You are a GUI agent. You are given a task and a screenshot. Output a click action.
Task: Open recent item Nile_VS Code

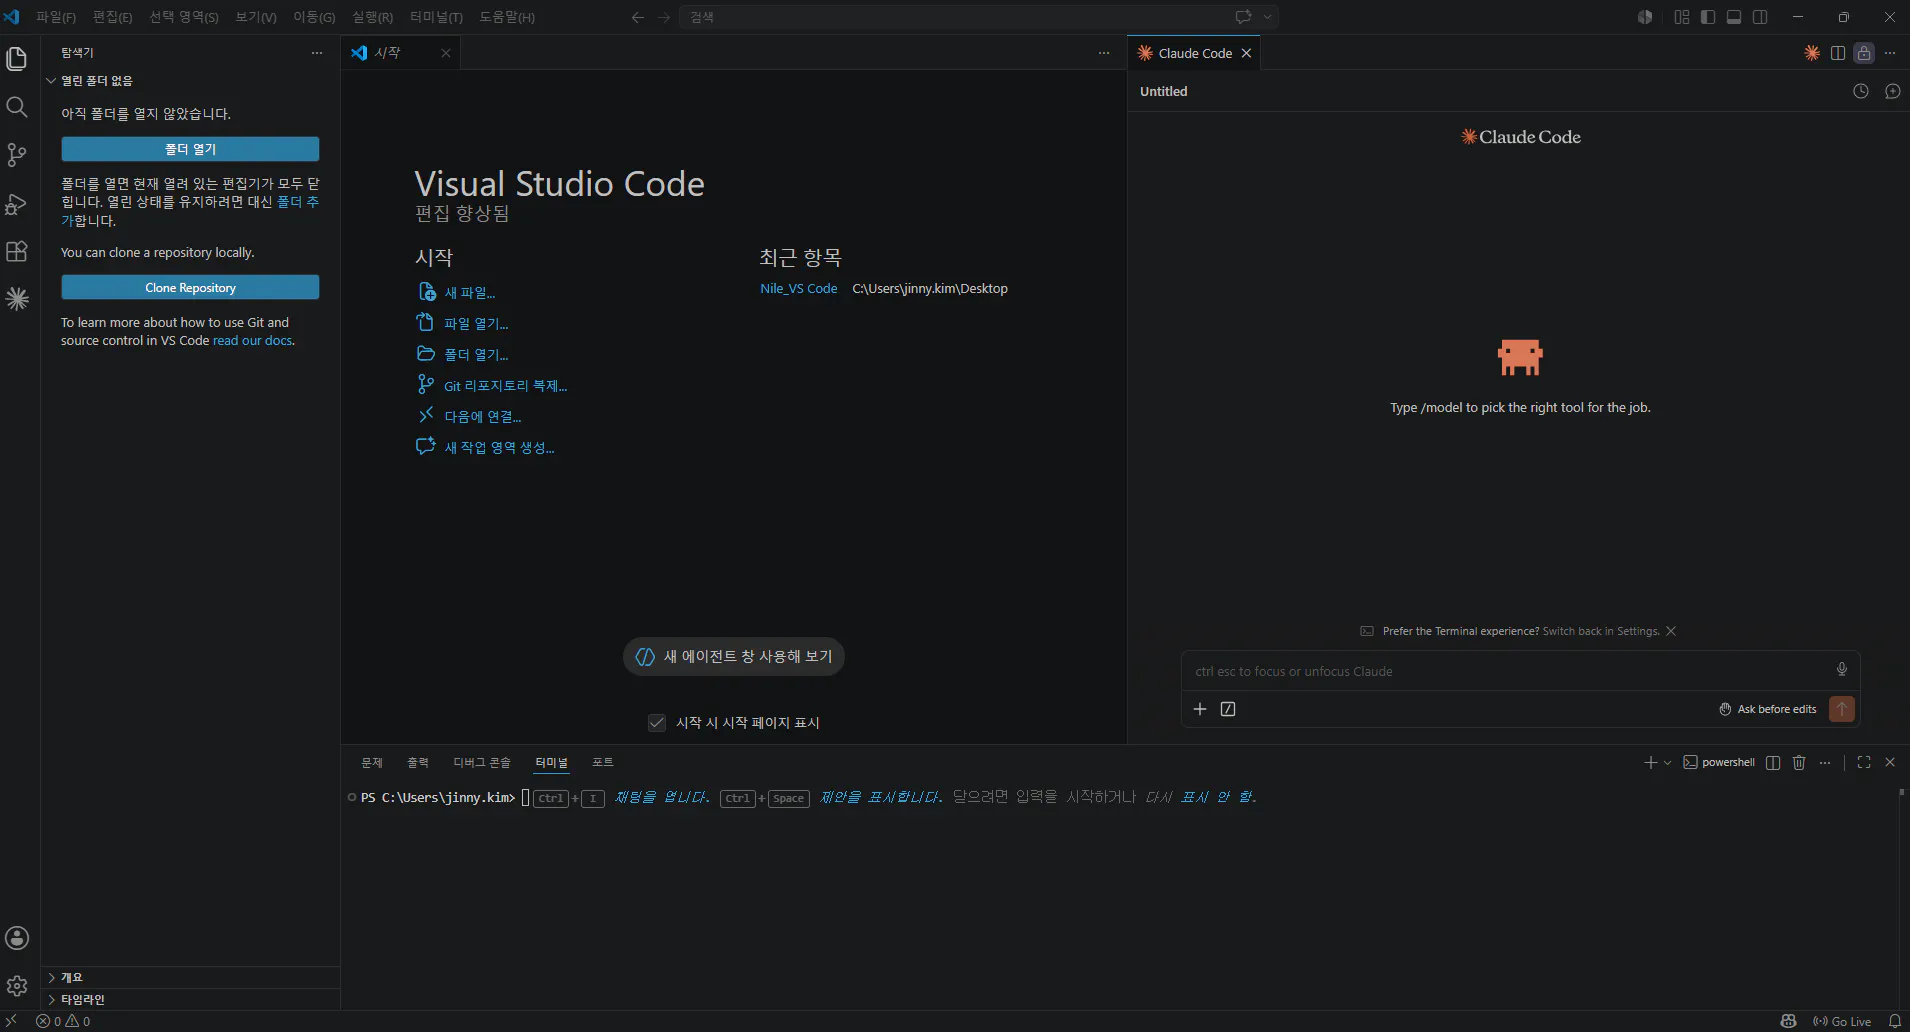pos(798,288)
